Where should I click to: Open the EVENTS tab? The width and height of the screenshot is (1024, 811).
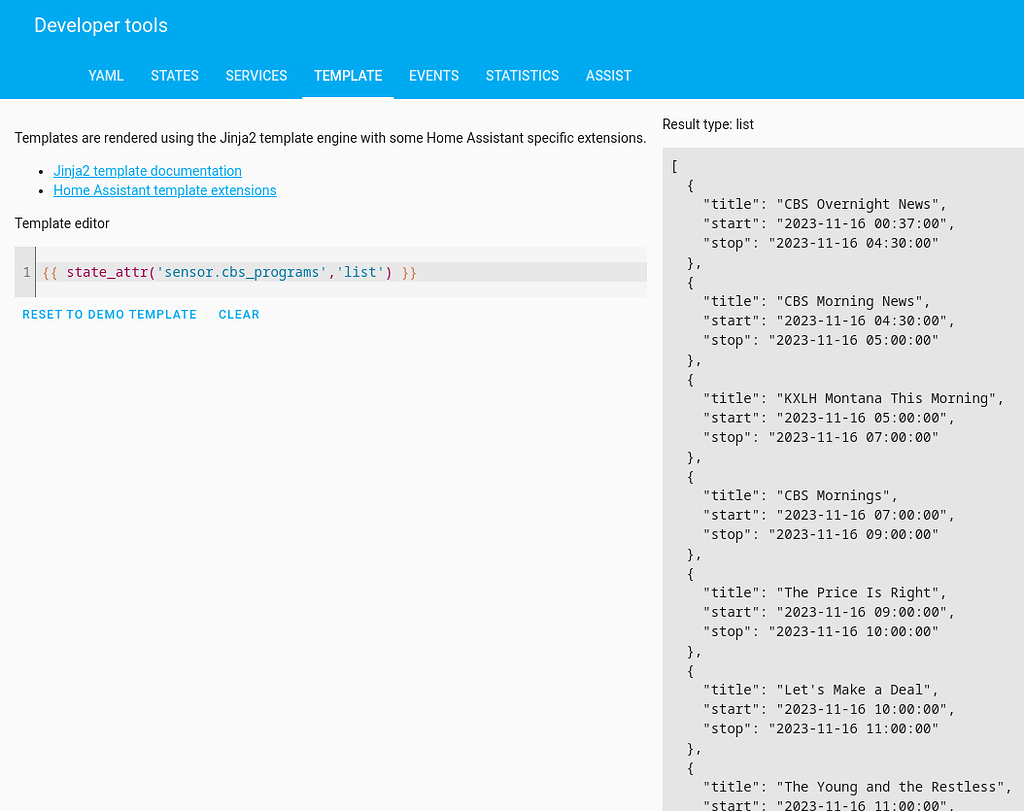point(433,76)
